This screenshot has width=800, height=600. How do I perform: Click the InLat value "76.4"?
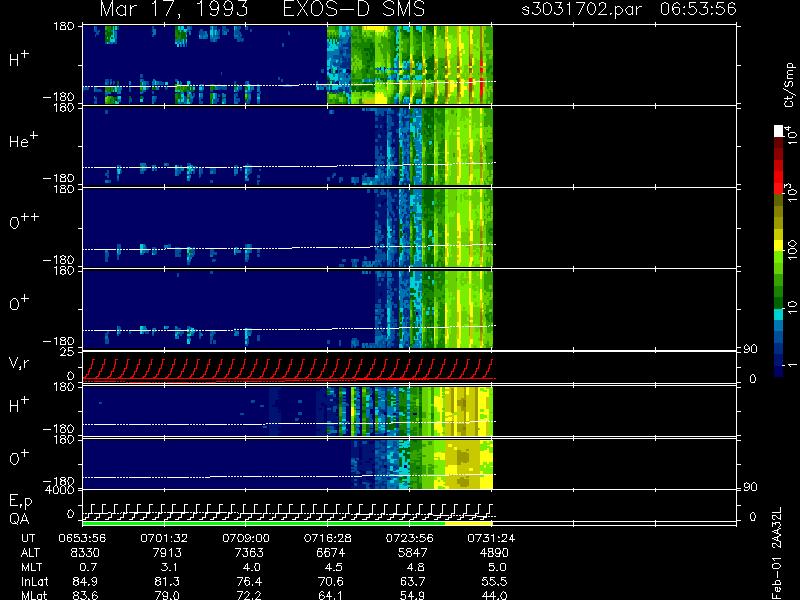click(248, 581)
